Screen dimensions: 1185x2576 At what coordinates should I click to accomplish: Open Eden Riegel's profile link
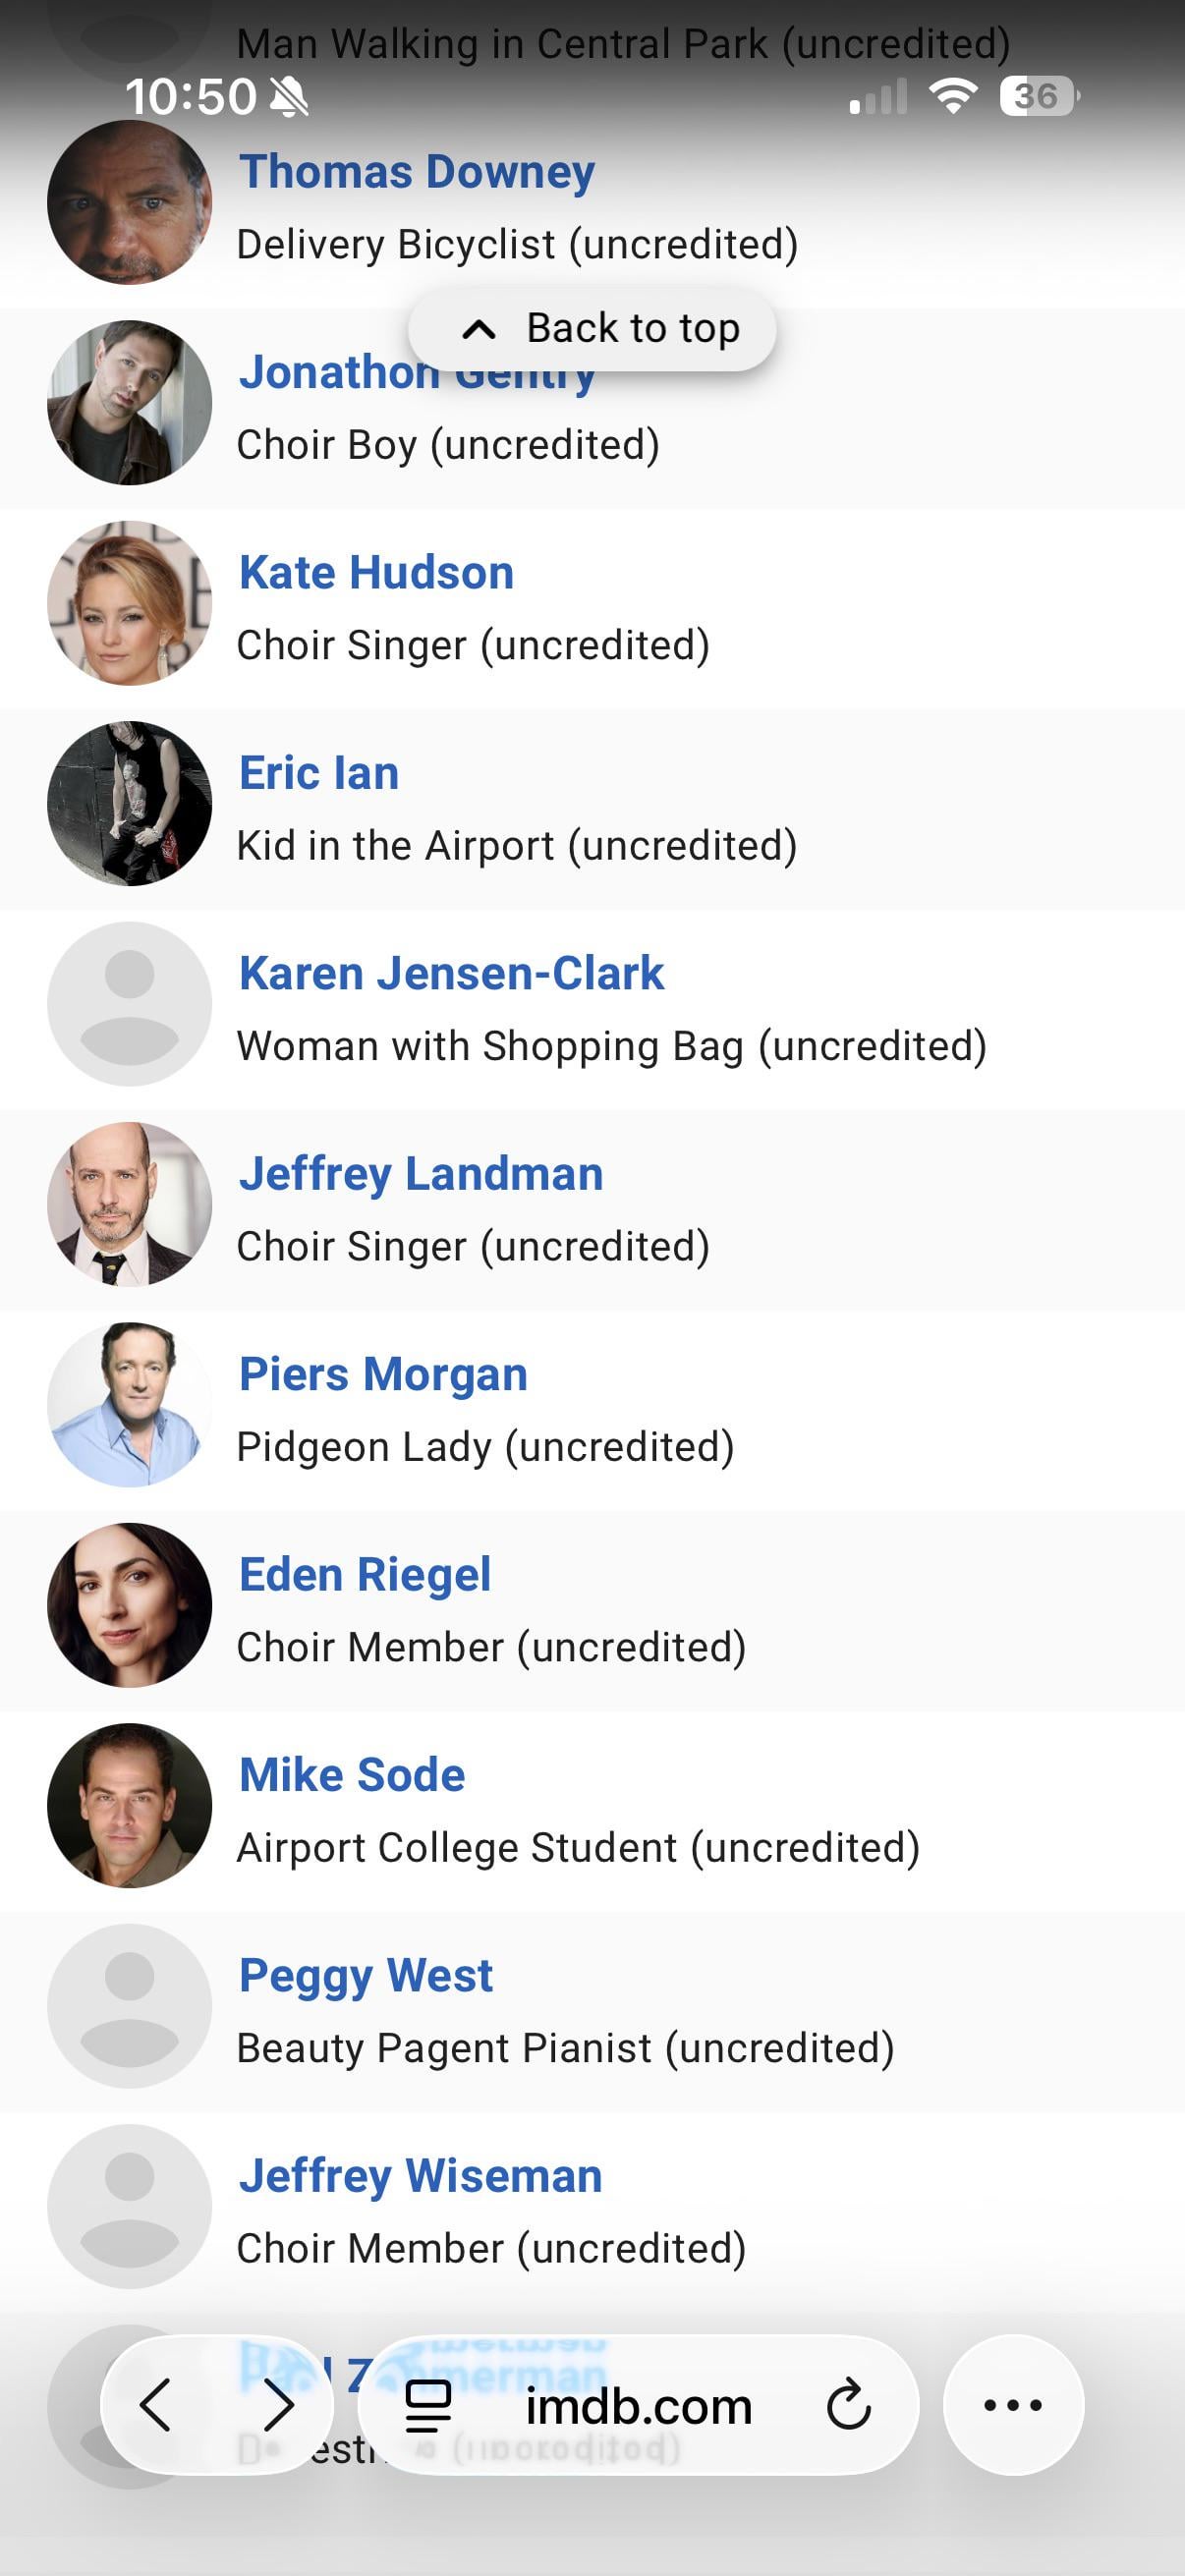[365, 1575]
